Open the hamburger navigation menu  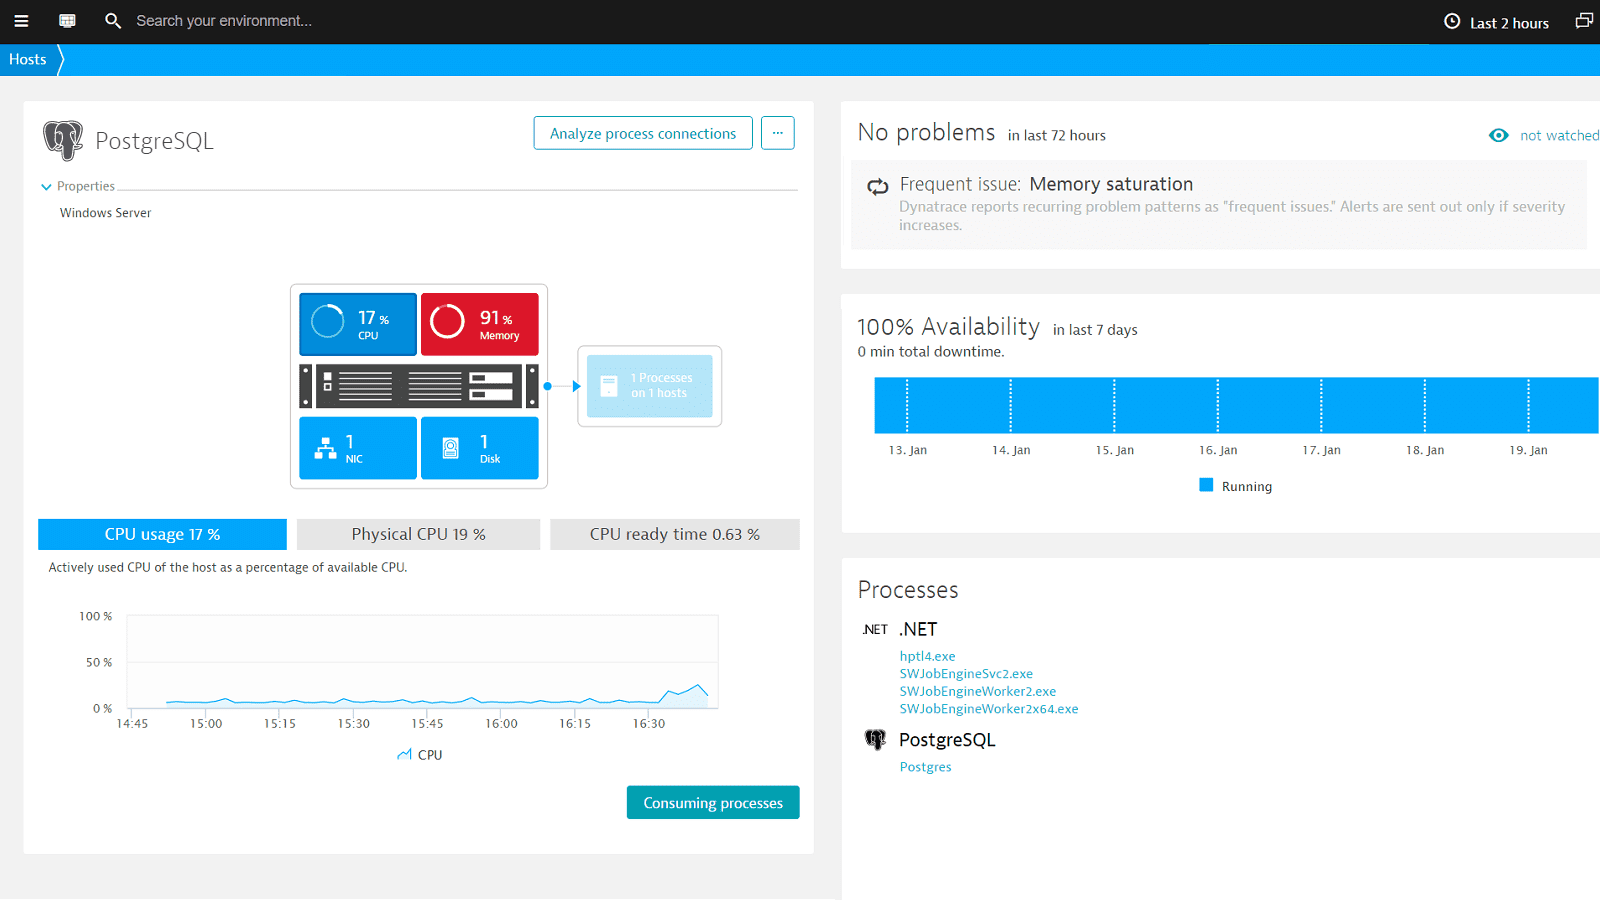pyautogui.click(x=21, y=21)
